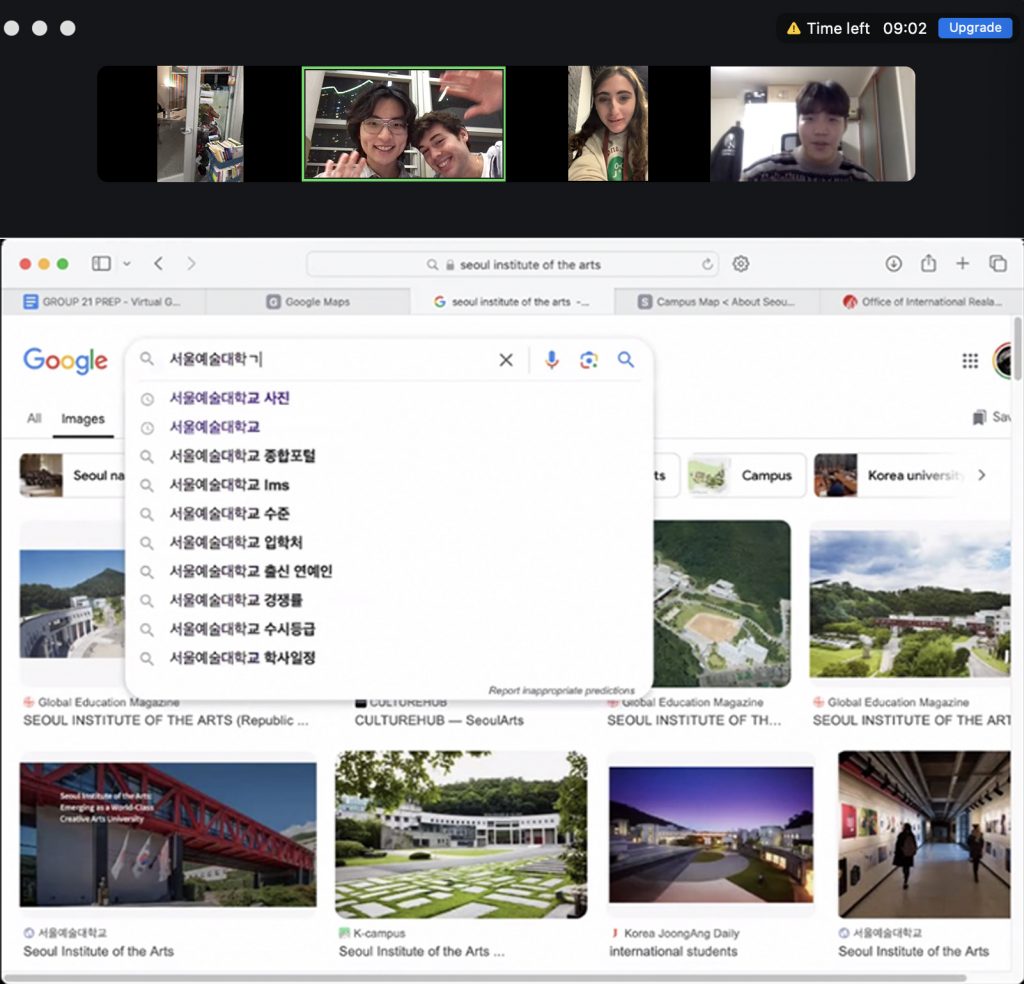This screenshot has height=984, width=1024.
Task: Open the red bridge image result
Action: coord(168,834)
